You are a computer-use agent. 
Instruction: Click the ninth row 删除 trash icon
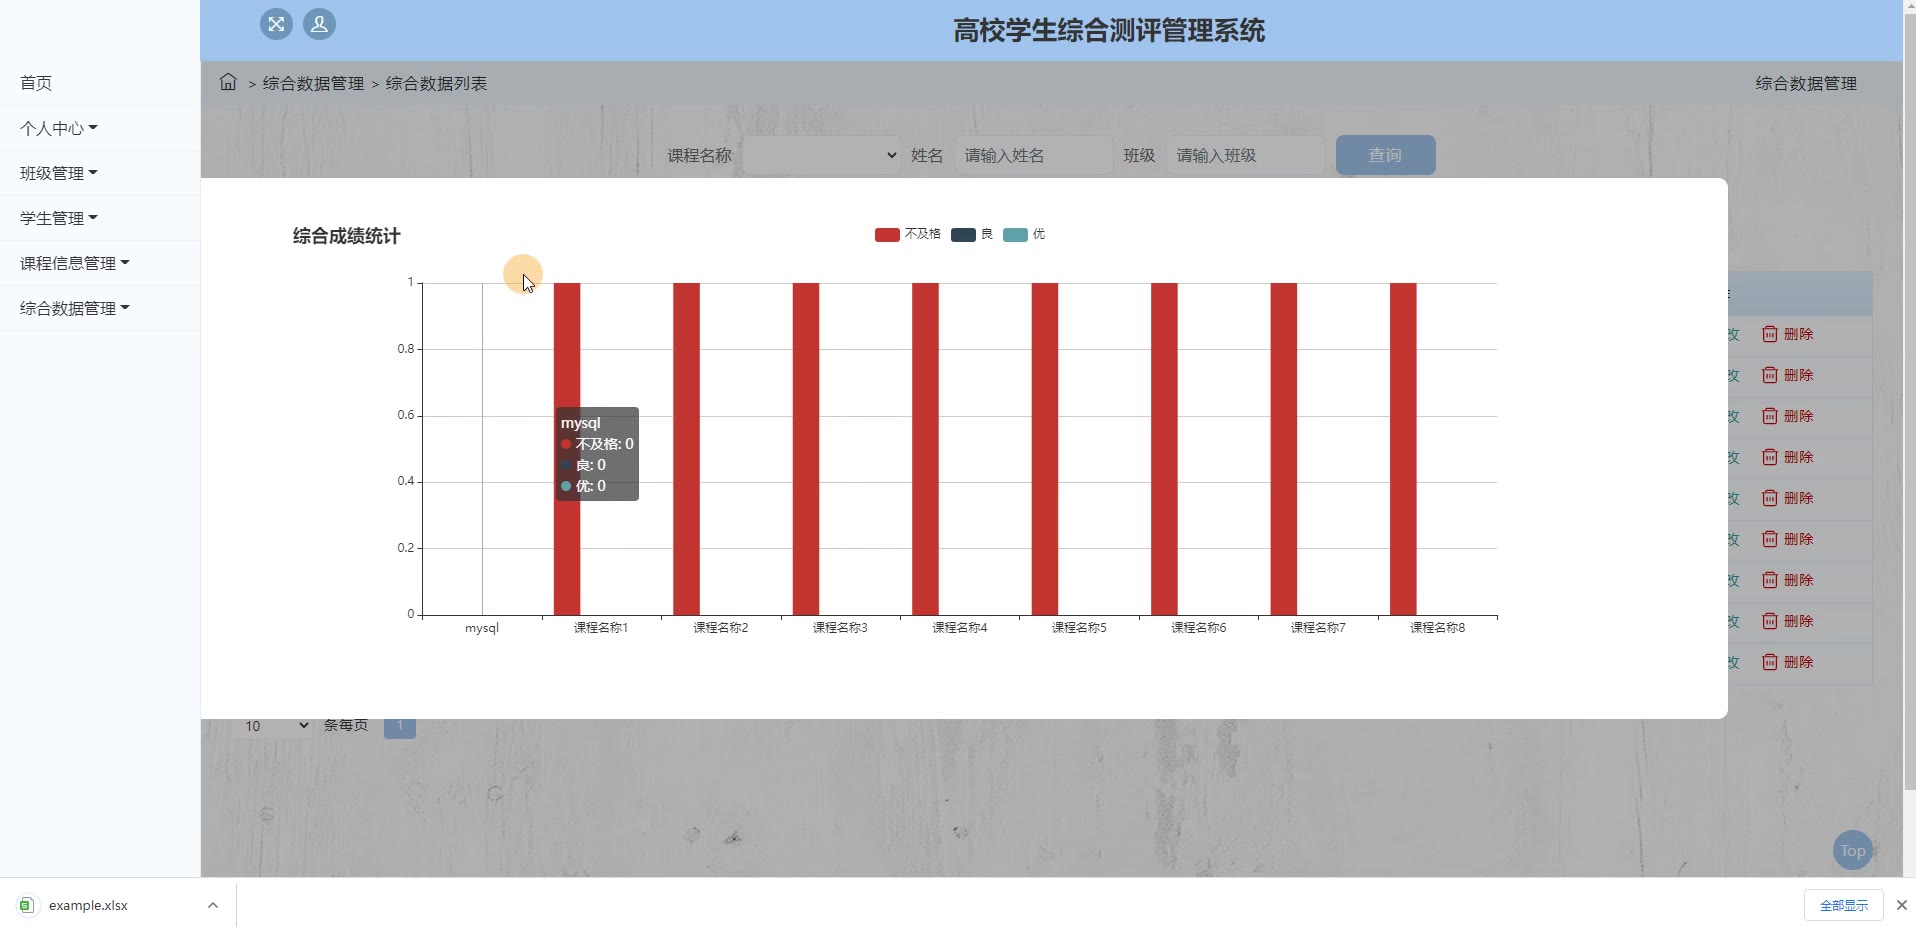point(1769,662)
